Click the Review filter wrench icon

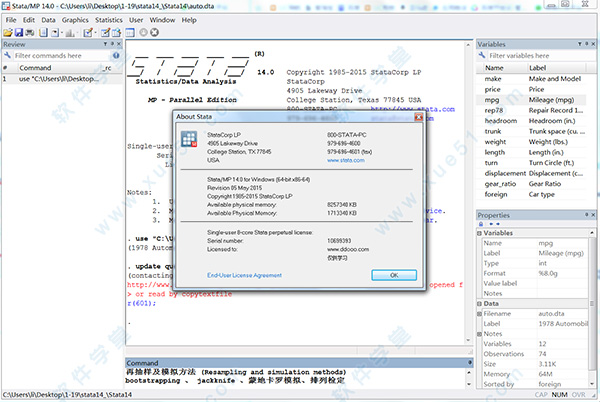point(8,56)
